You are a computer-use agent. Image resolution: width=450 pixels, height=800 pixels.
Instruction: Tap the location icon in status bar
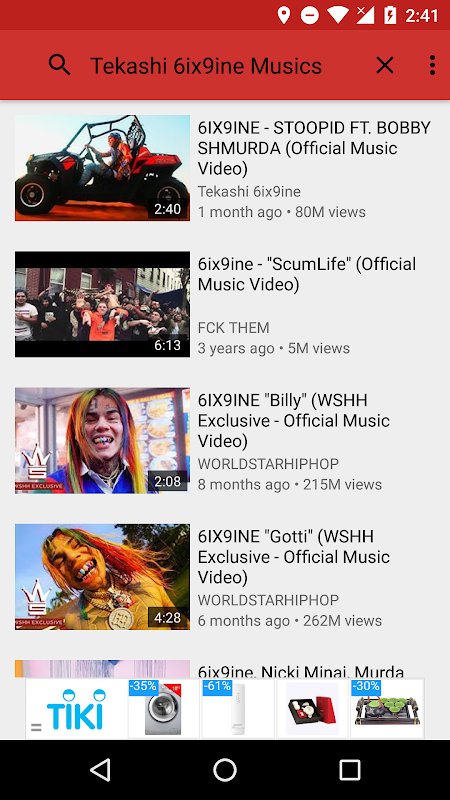[x=284, y=15]
